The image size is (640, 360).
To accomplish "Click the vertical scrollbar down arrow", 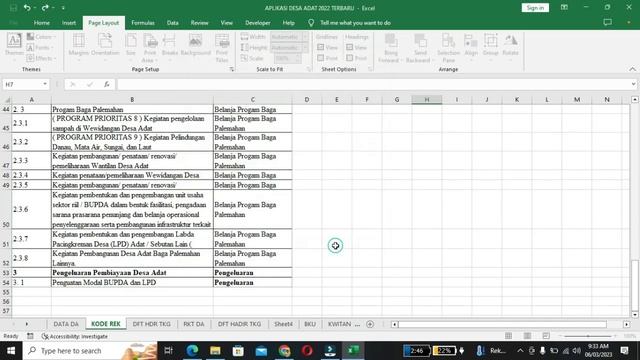I will pyautogui.click(x=635, y=314).
